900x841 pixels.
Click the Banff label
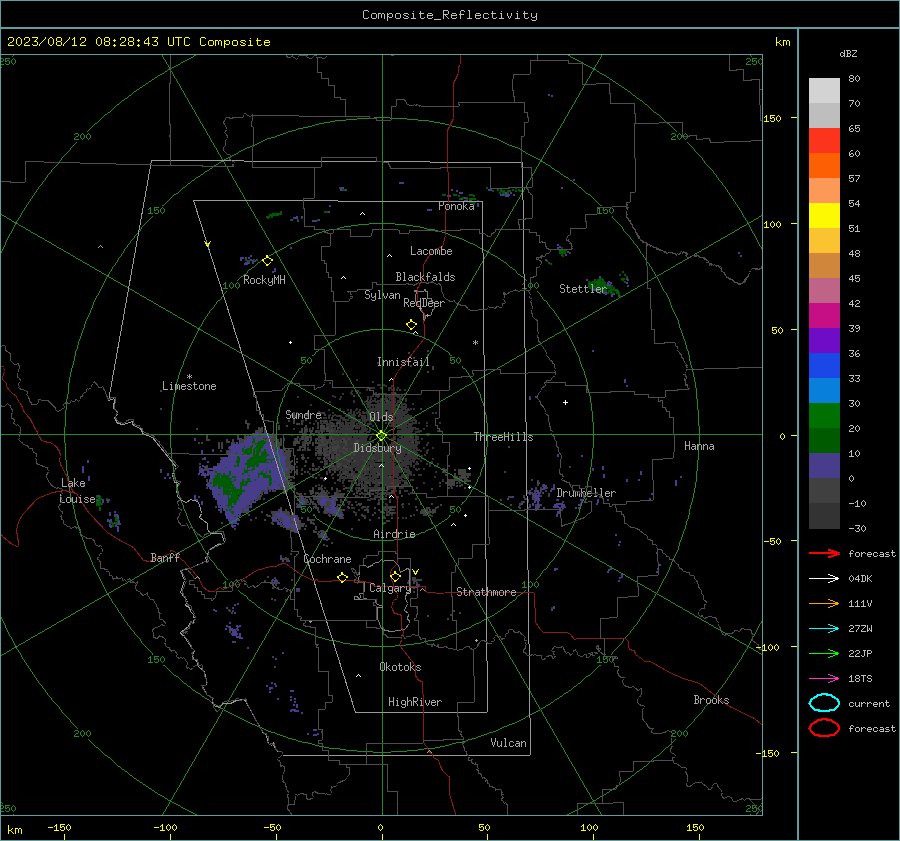165,557
